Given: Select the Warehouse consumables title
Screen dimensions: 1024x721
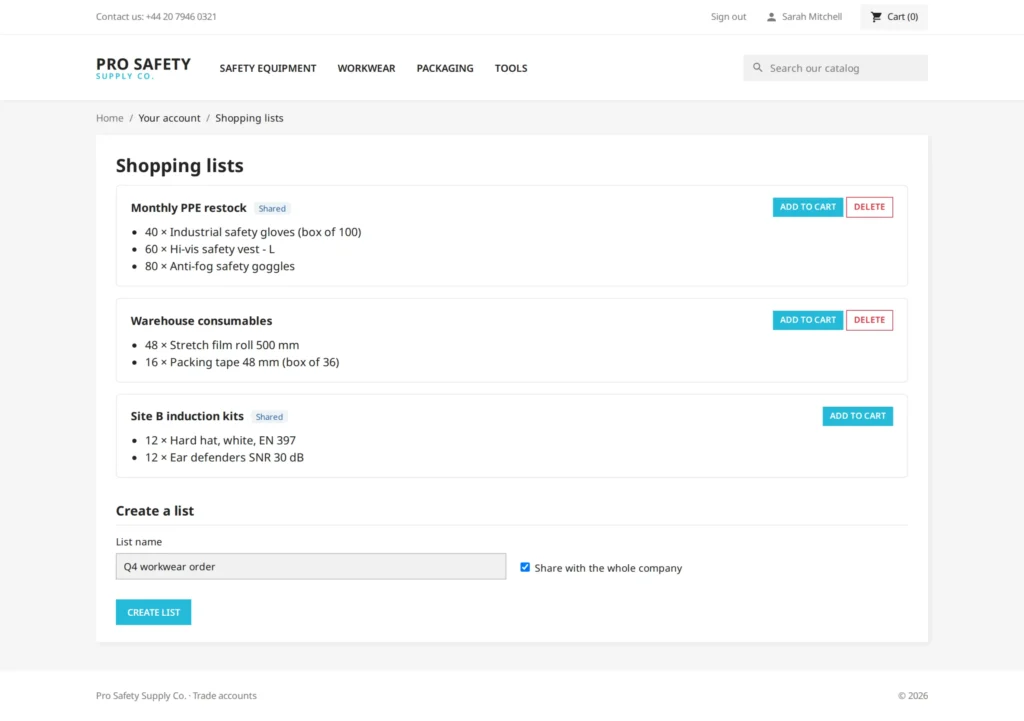Looking at the screenshot, I should pyautogui.click(x=201, y=321).
